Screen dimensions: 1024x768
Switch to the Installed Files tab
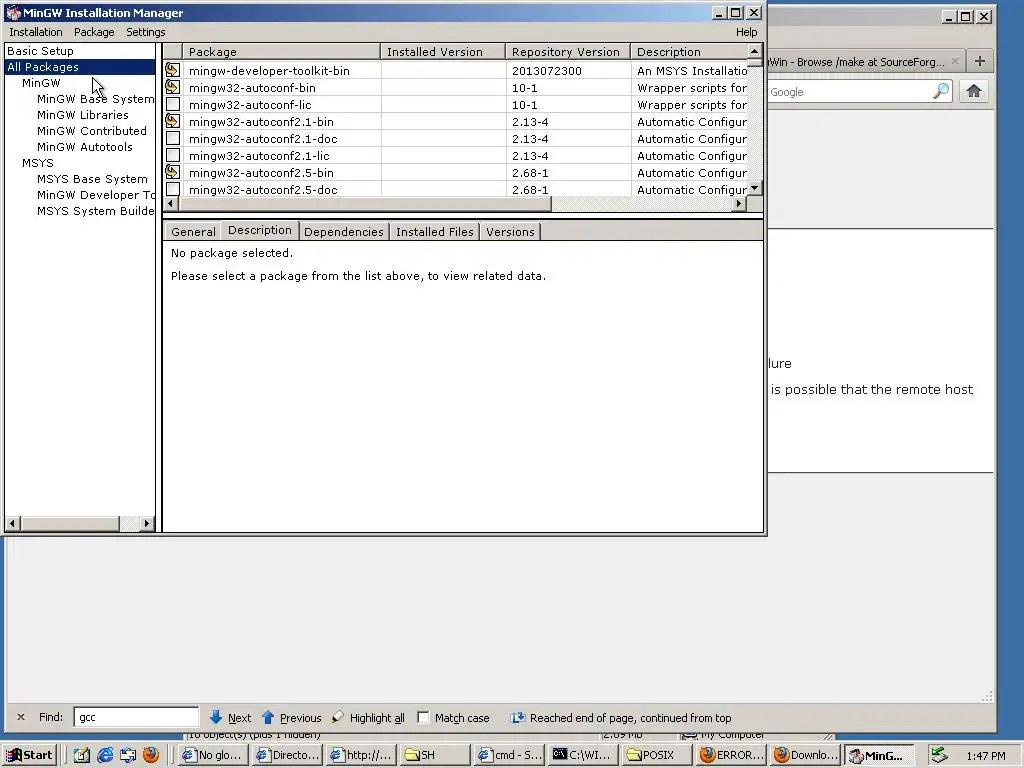(x=434, y=232)
